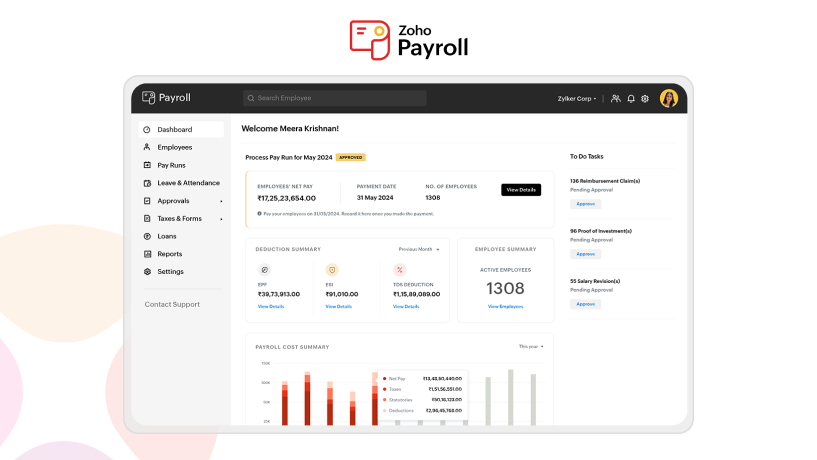Go to Dashboard in sidebar
The height and width of the screenshot is (460, 817).
tap(181, 130)
